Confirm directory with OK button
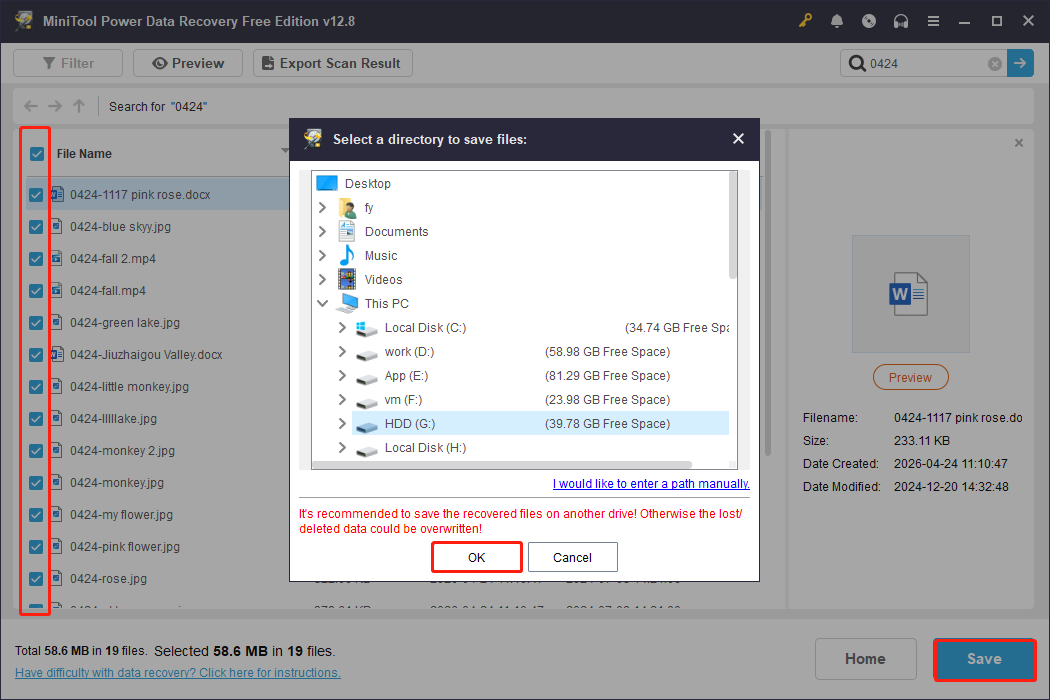This screenshot has width=1050, height=700. pyautogui.click(x=477, y=557)
